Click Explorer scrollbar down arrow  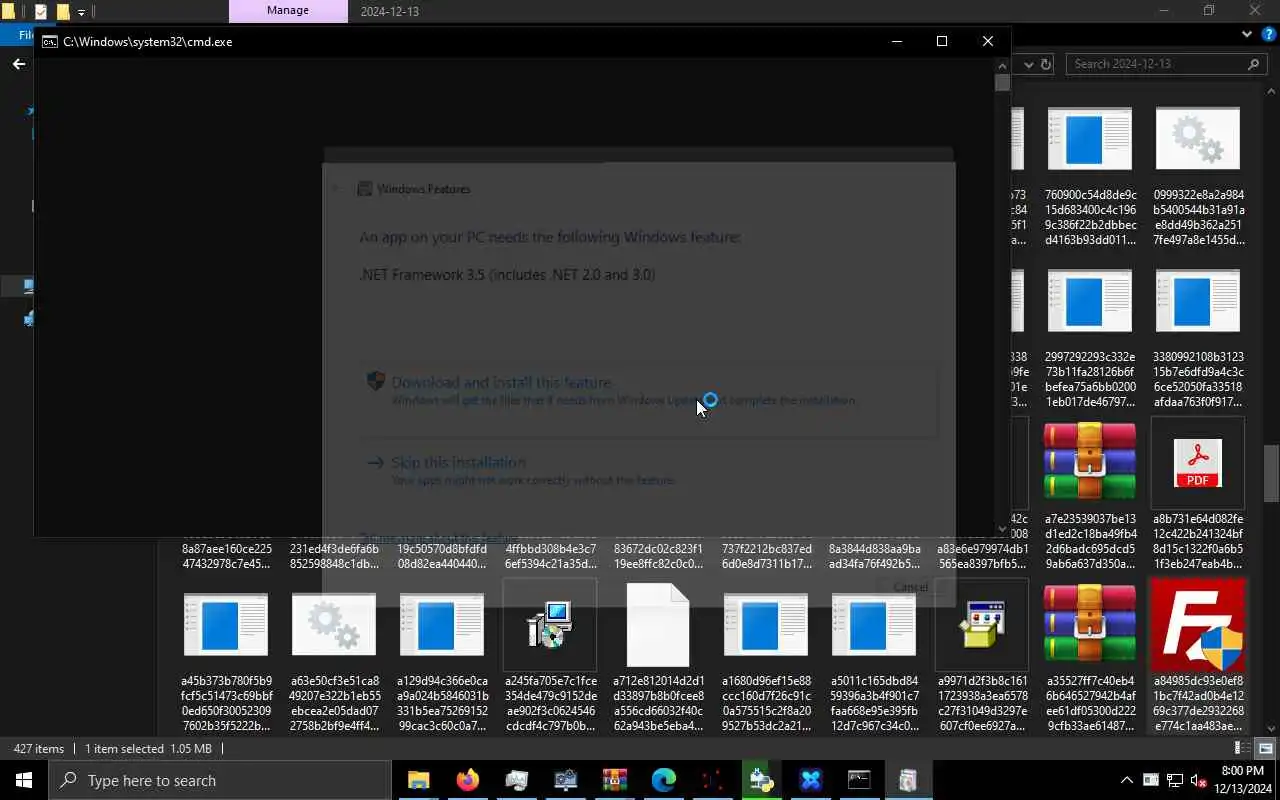click(1272, 728)
